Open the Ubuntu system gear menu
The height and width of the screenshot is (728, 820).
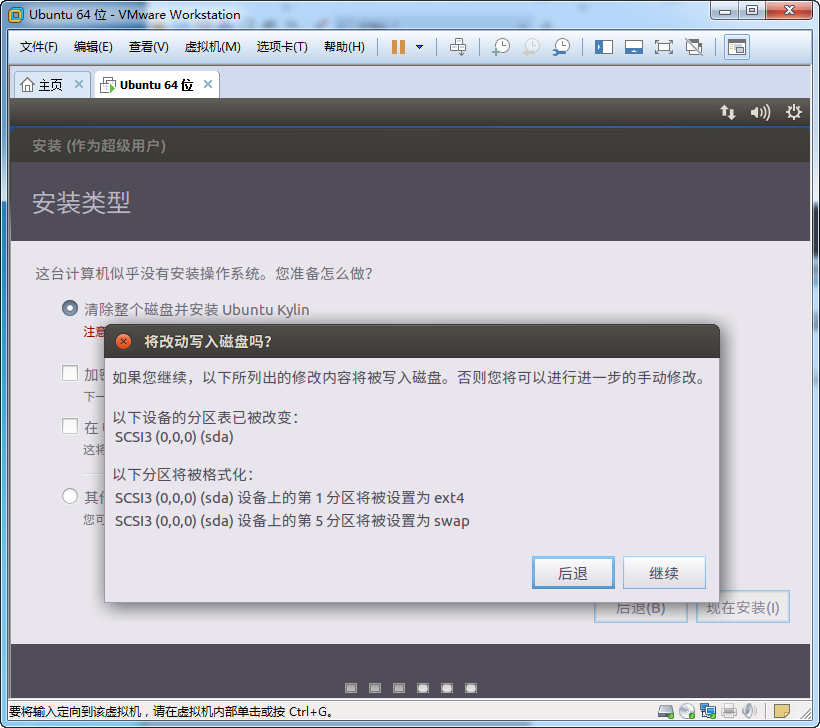coord(794,112)
